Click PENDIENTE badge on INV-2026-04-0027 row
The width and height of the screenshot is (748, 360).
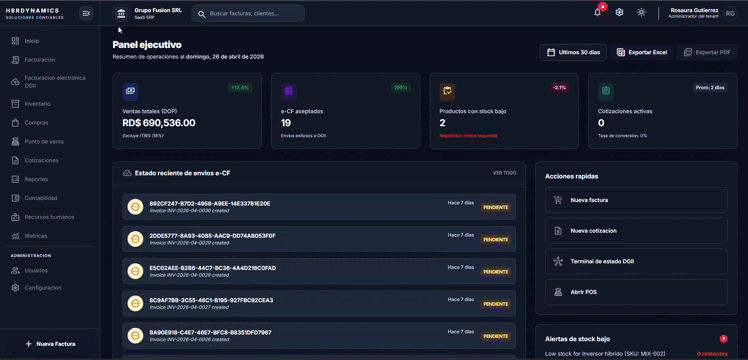[496, 304]
